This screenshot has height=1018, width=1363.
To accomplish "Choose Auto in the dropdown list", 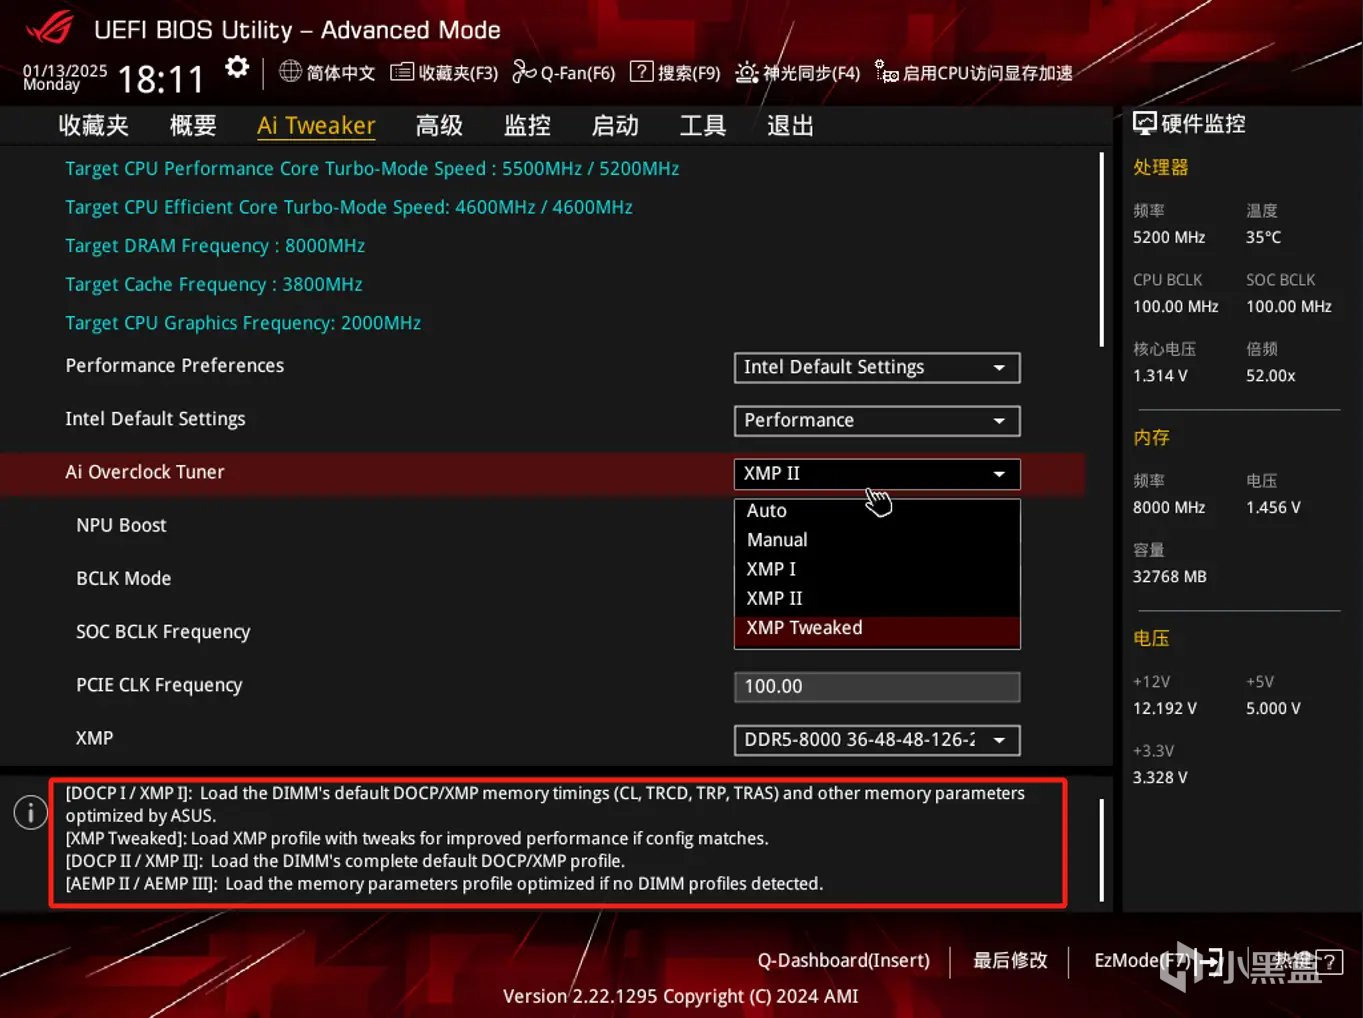I will [x=877, y=511].
